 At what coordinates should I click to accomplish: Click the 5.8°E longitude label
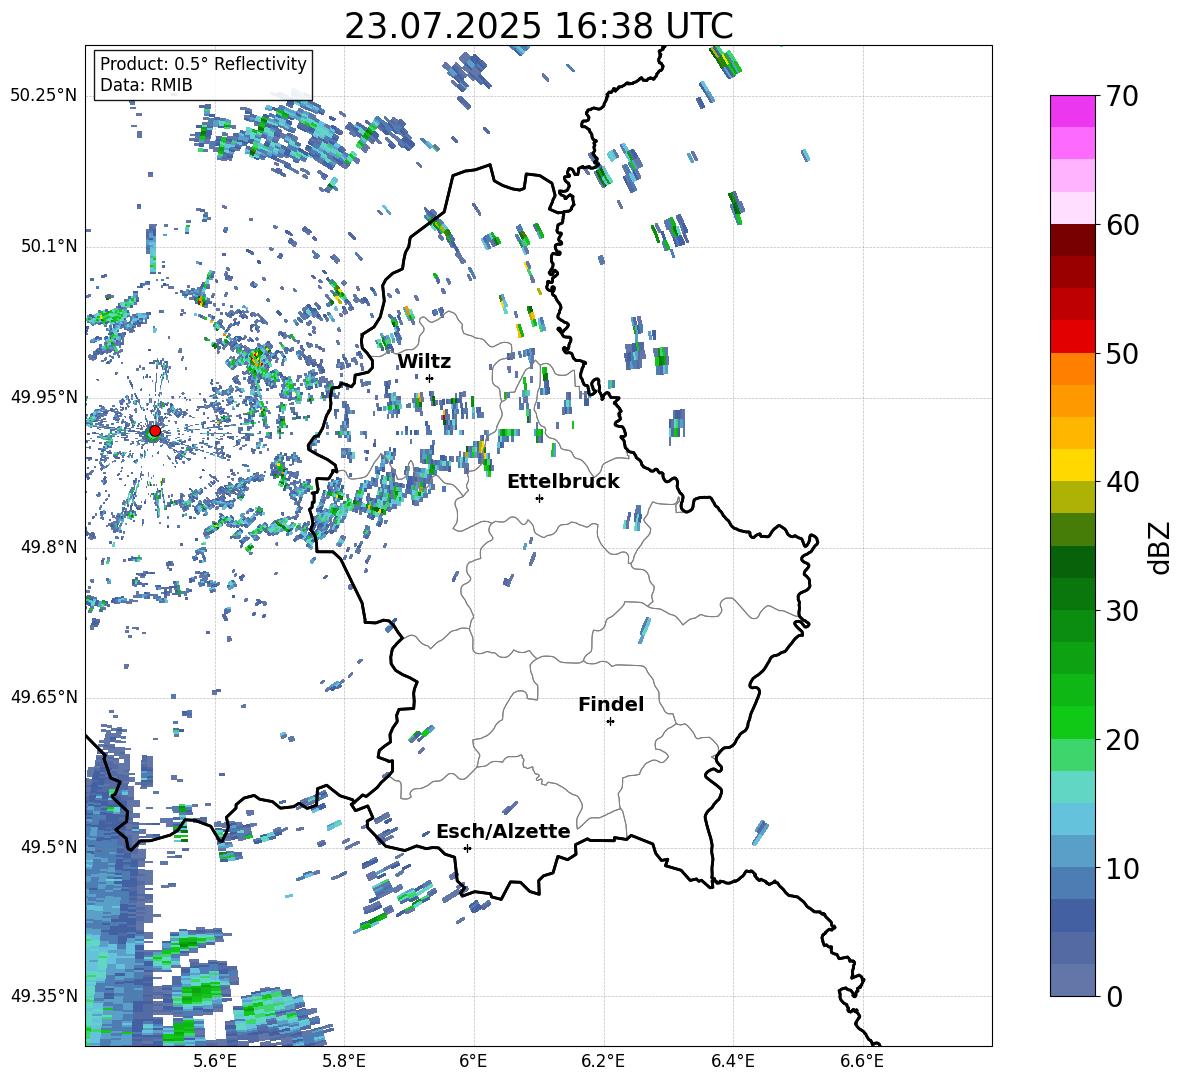344,1061
